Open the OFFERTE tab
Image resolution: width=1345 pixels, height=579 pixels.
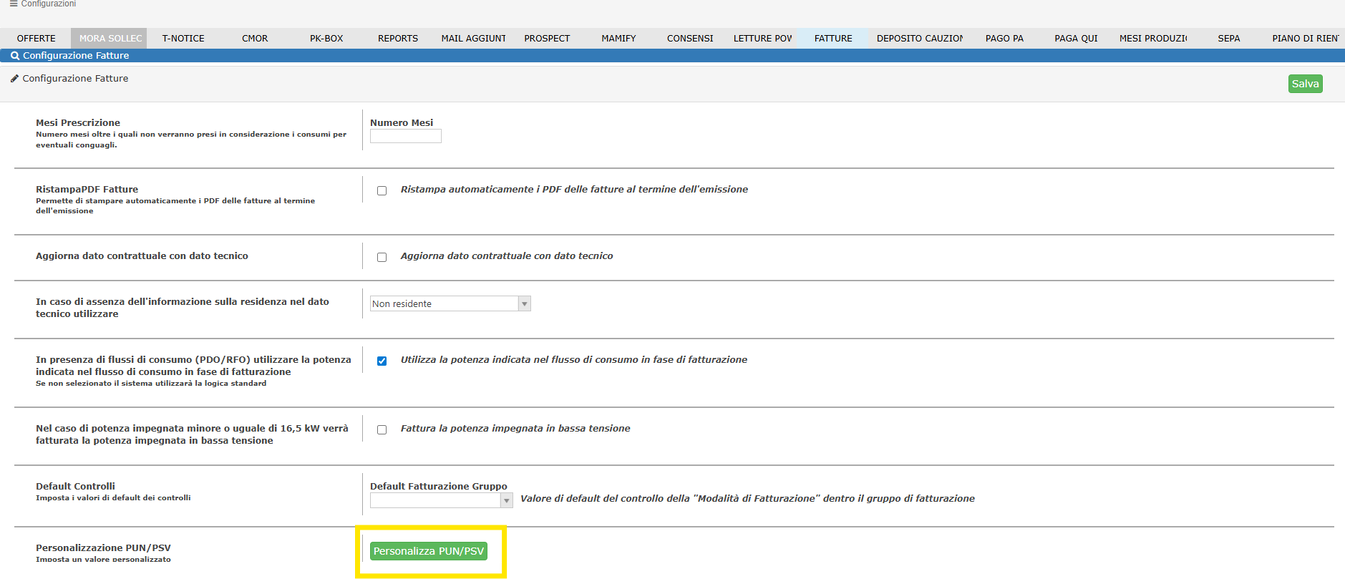pos(36,38)
